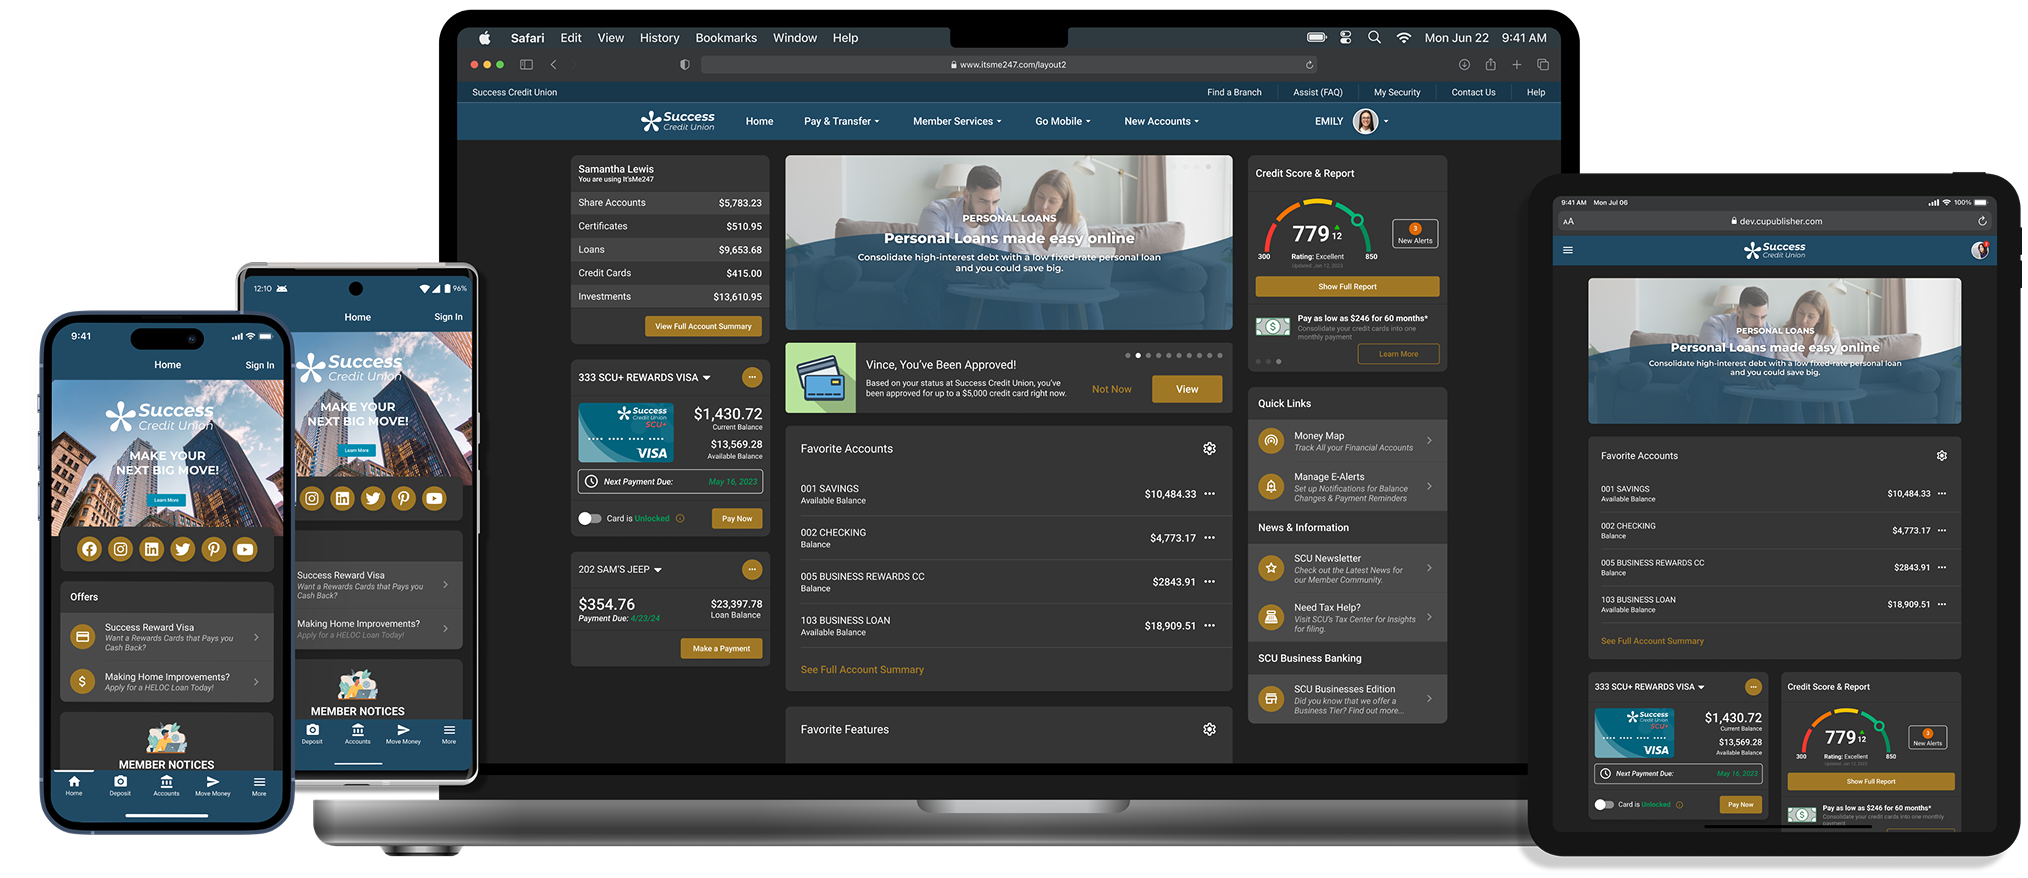Click View Full Account Summary button
The height and width of the screenshot is (878, 2028).
click(x=703, y=327)
